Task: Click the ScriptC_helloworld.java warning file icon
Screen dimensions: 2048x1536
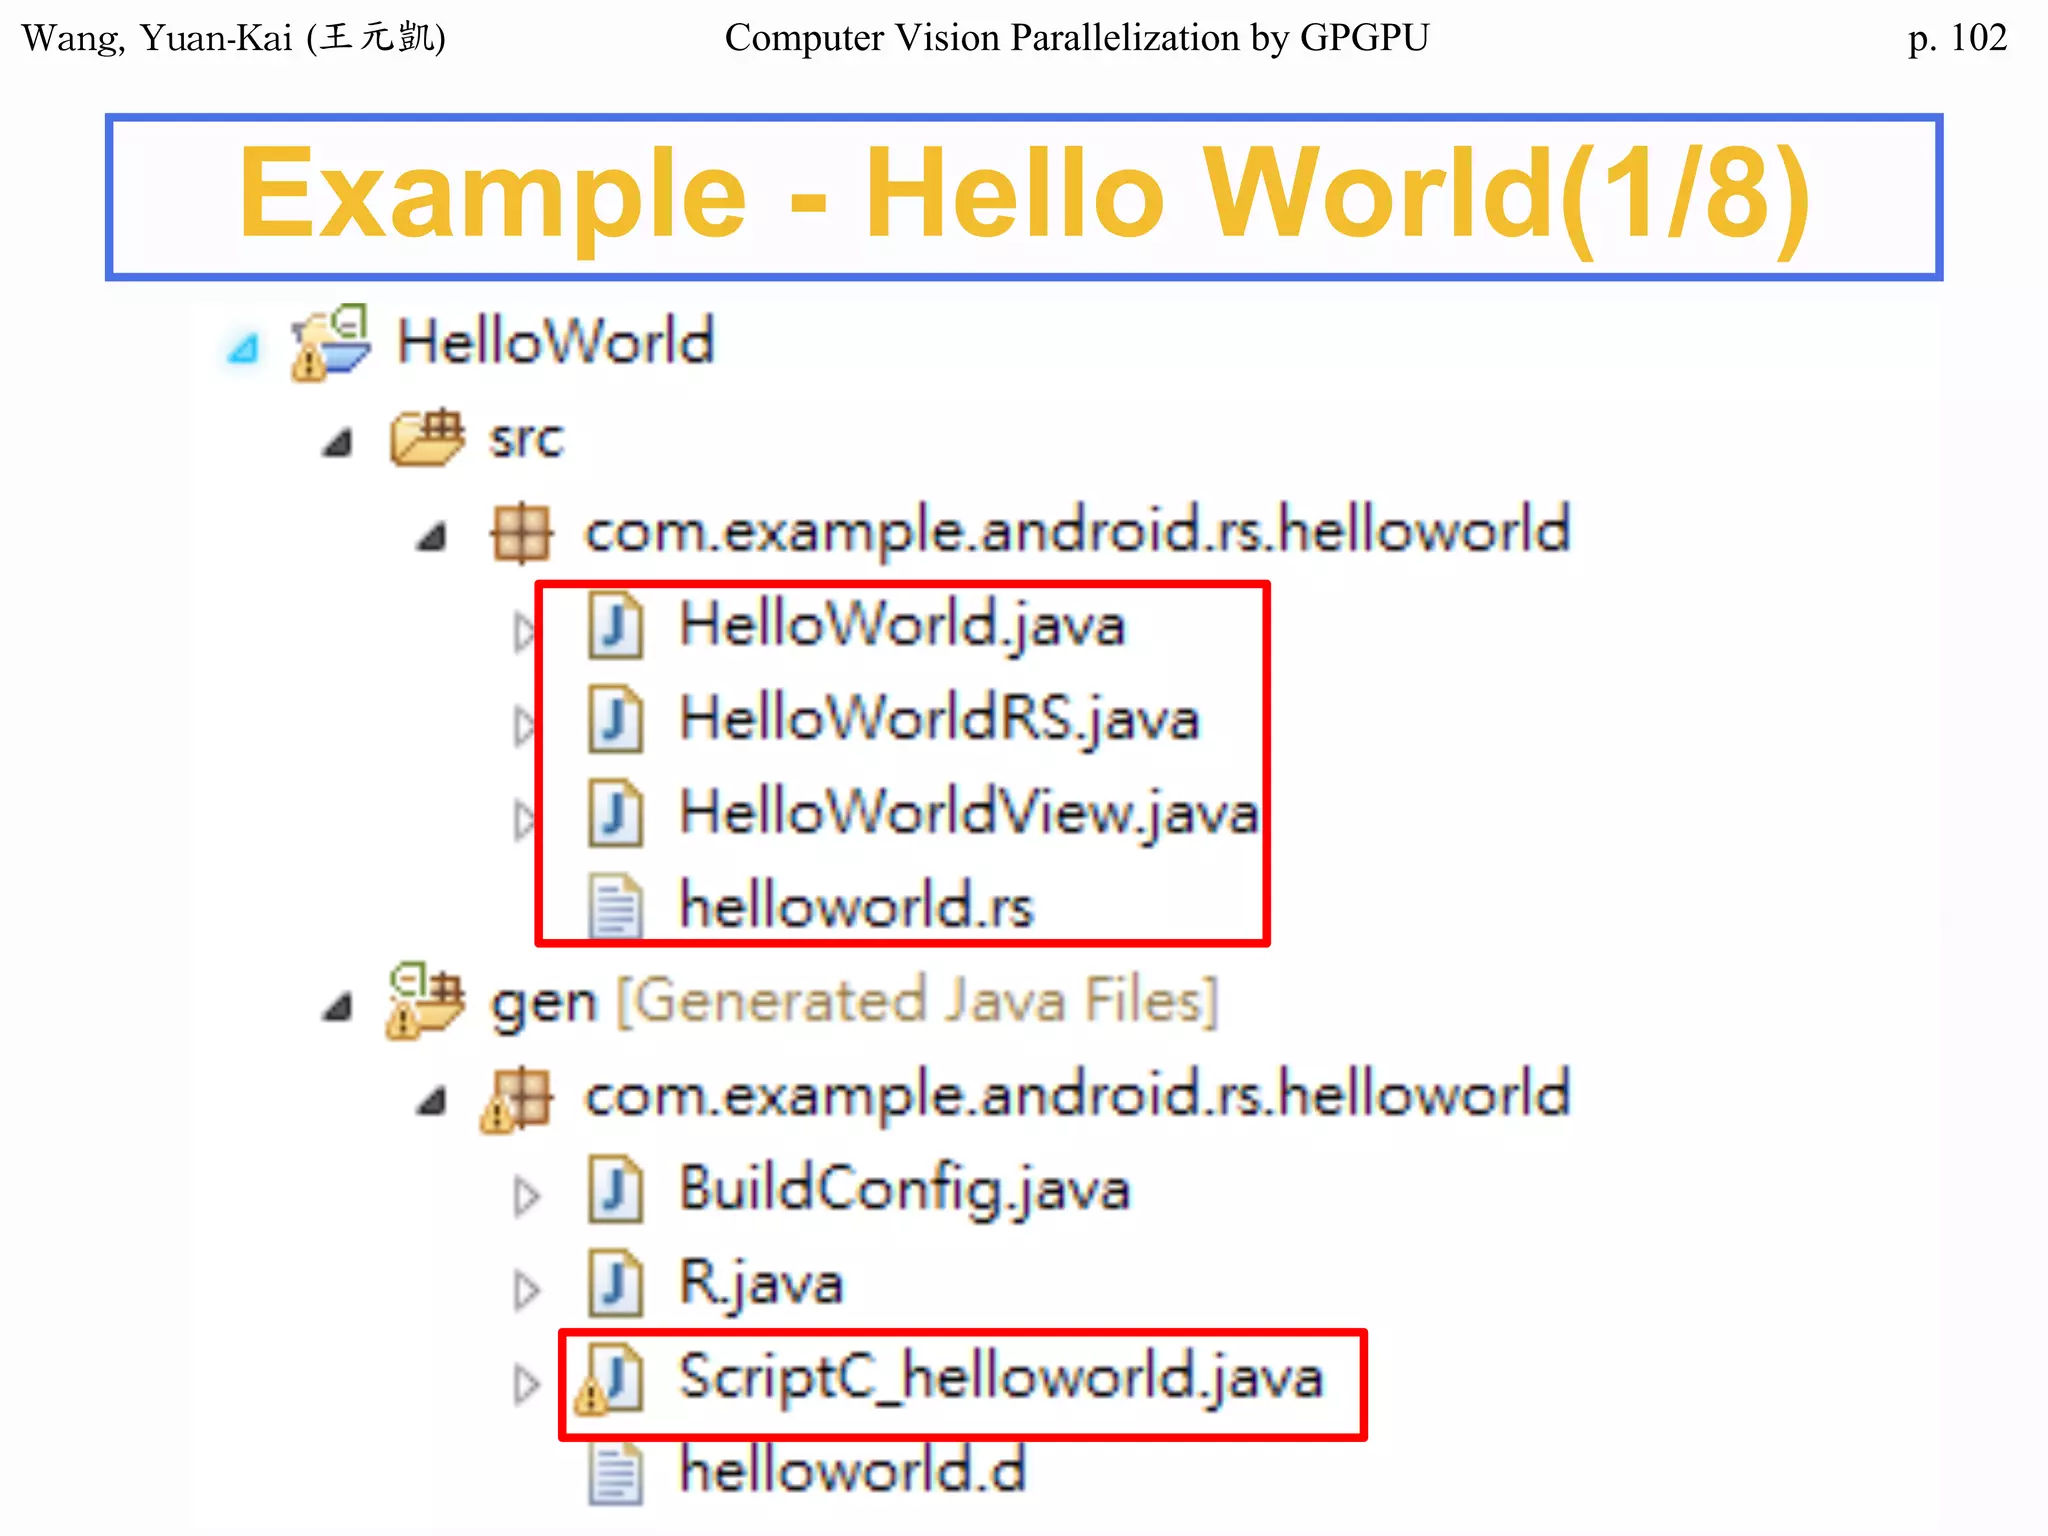Action: pyautogui.click(x=610, y=1380)
